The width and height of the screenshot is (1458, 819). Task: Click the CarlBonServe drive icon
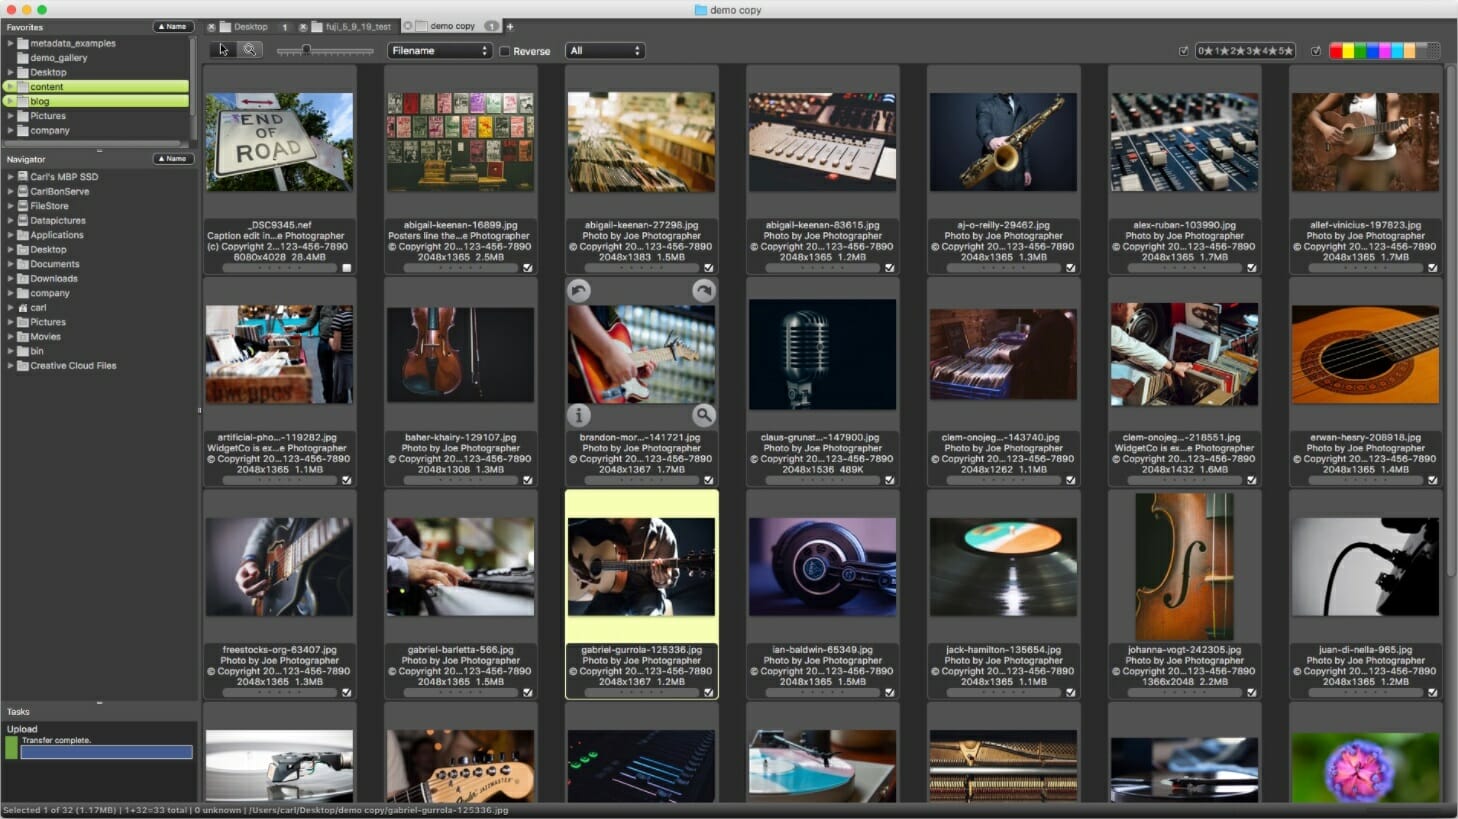pos(23,191)
